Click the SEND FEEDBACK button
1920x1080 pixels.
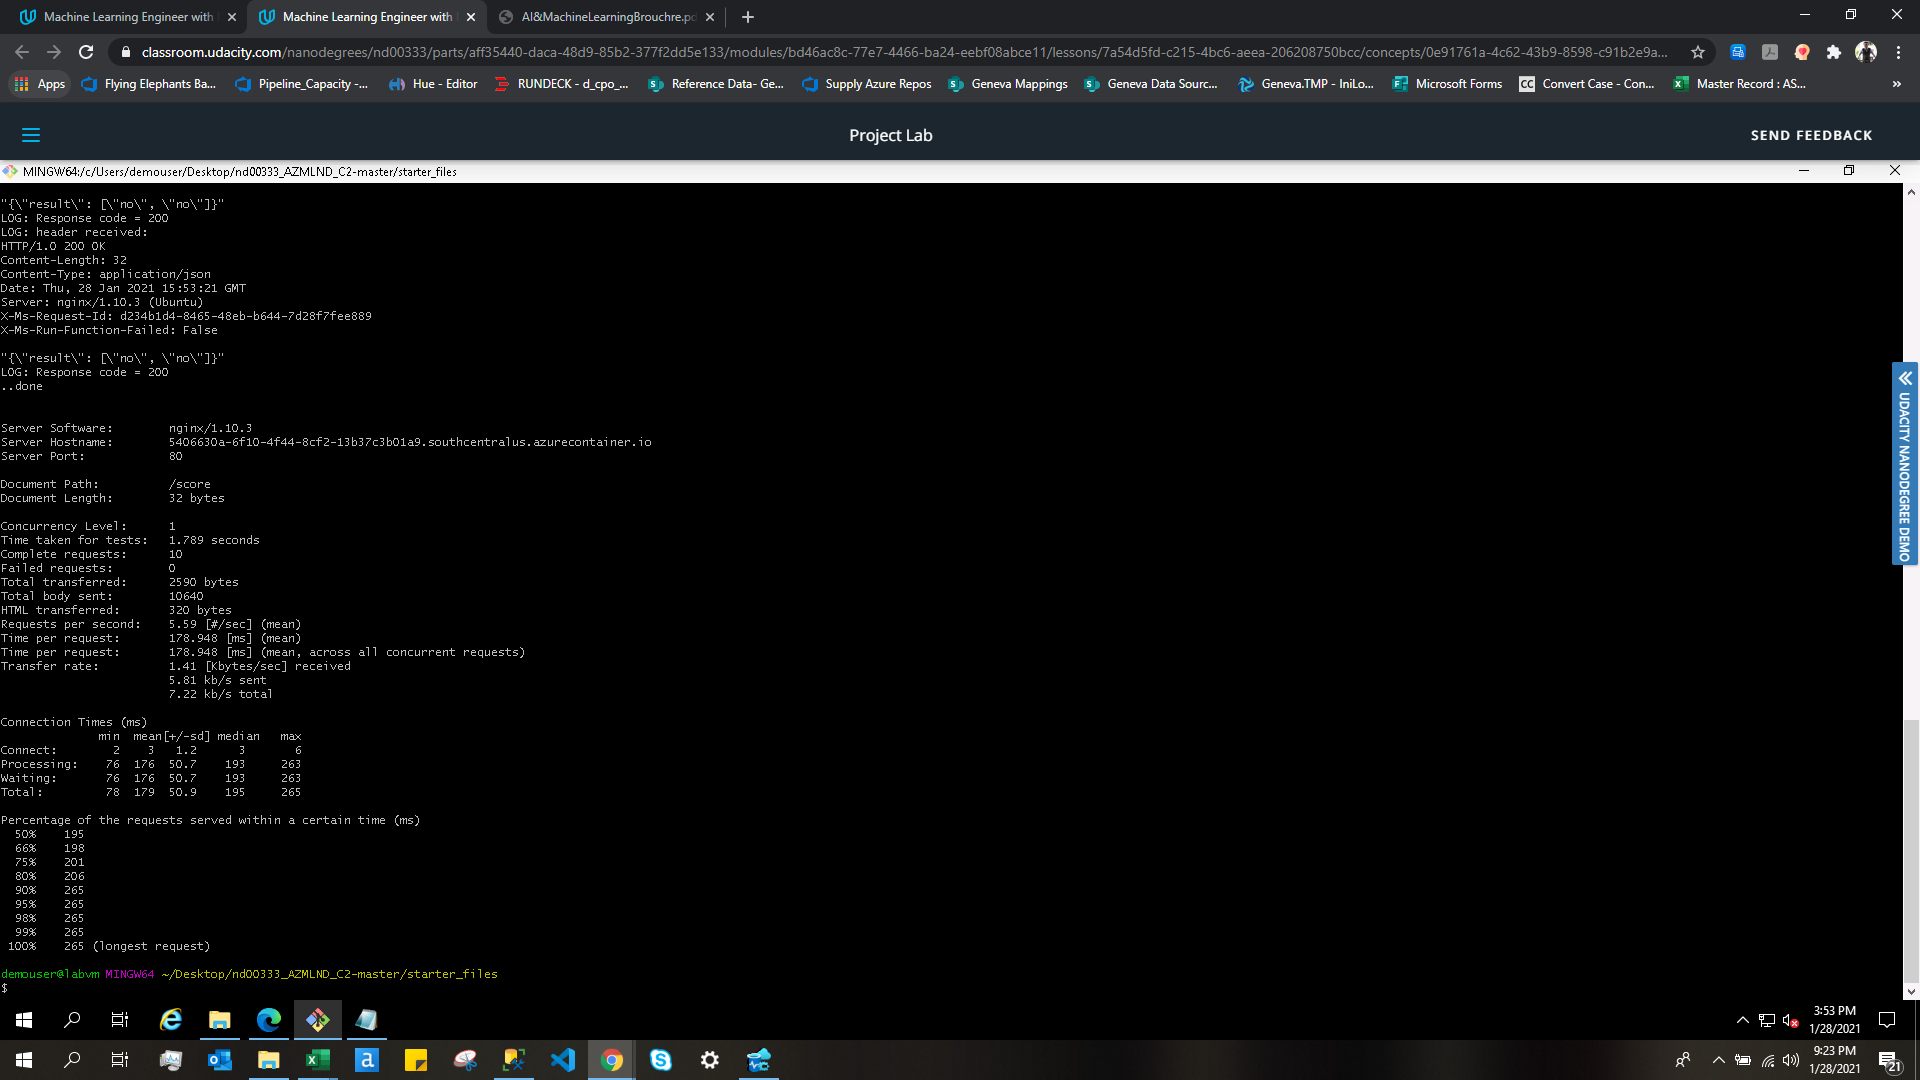click(x=1811, y=135)
